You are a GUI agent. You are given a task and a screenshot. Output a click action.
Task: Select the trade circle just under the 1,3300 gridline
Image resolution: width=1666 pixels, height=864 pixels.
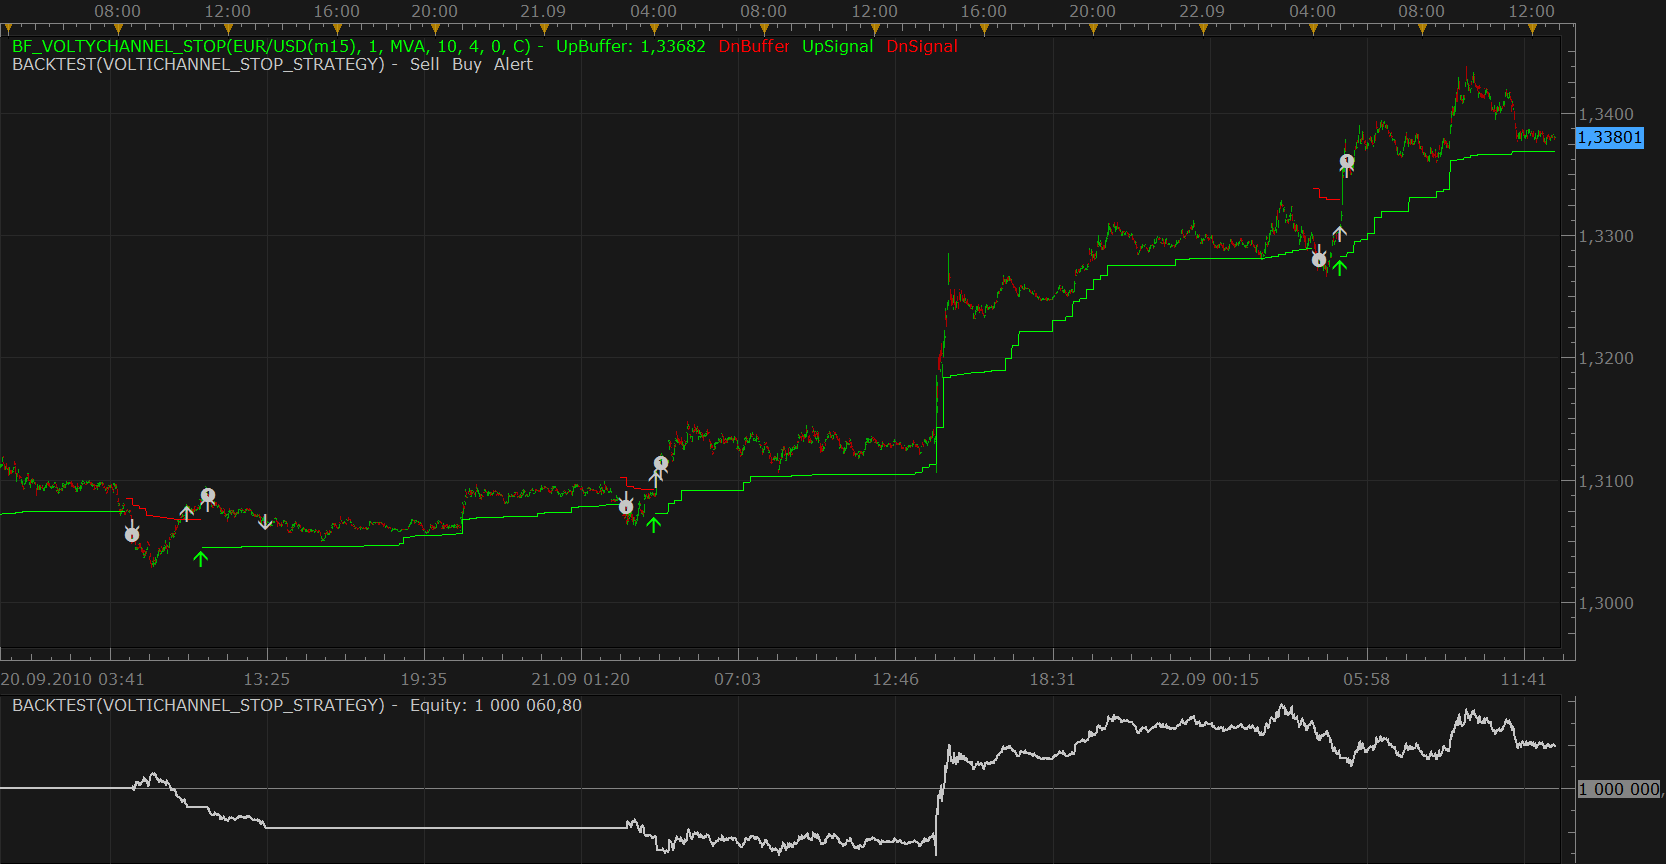pos(1319,260)
